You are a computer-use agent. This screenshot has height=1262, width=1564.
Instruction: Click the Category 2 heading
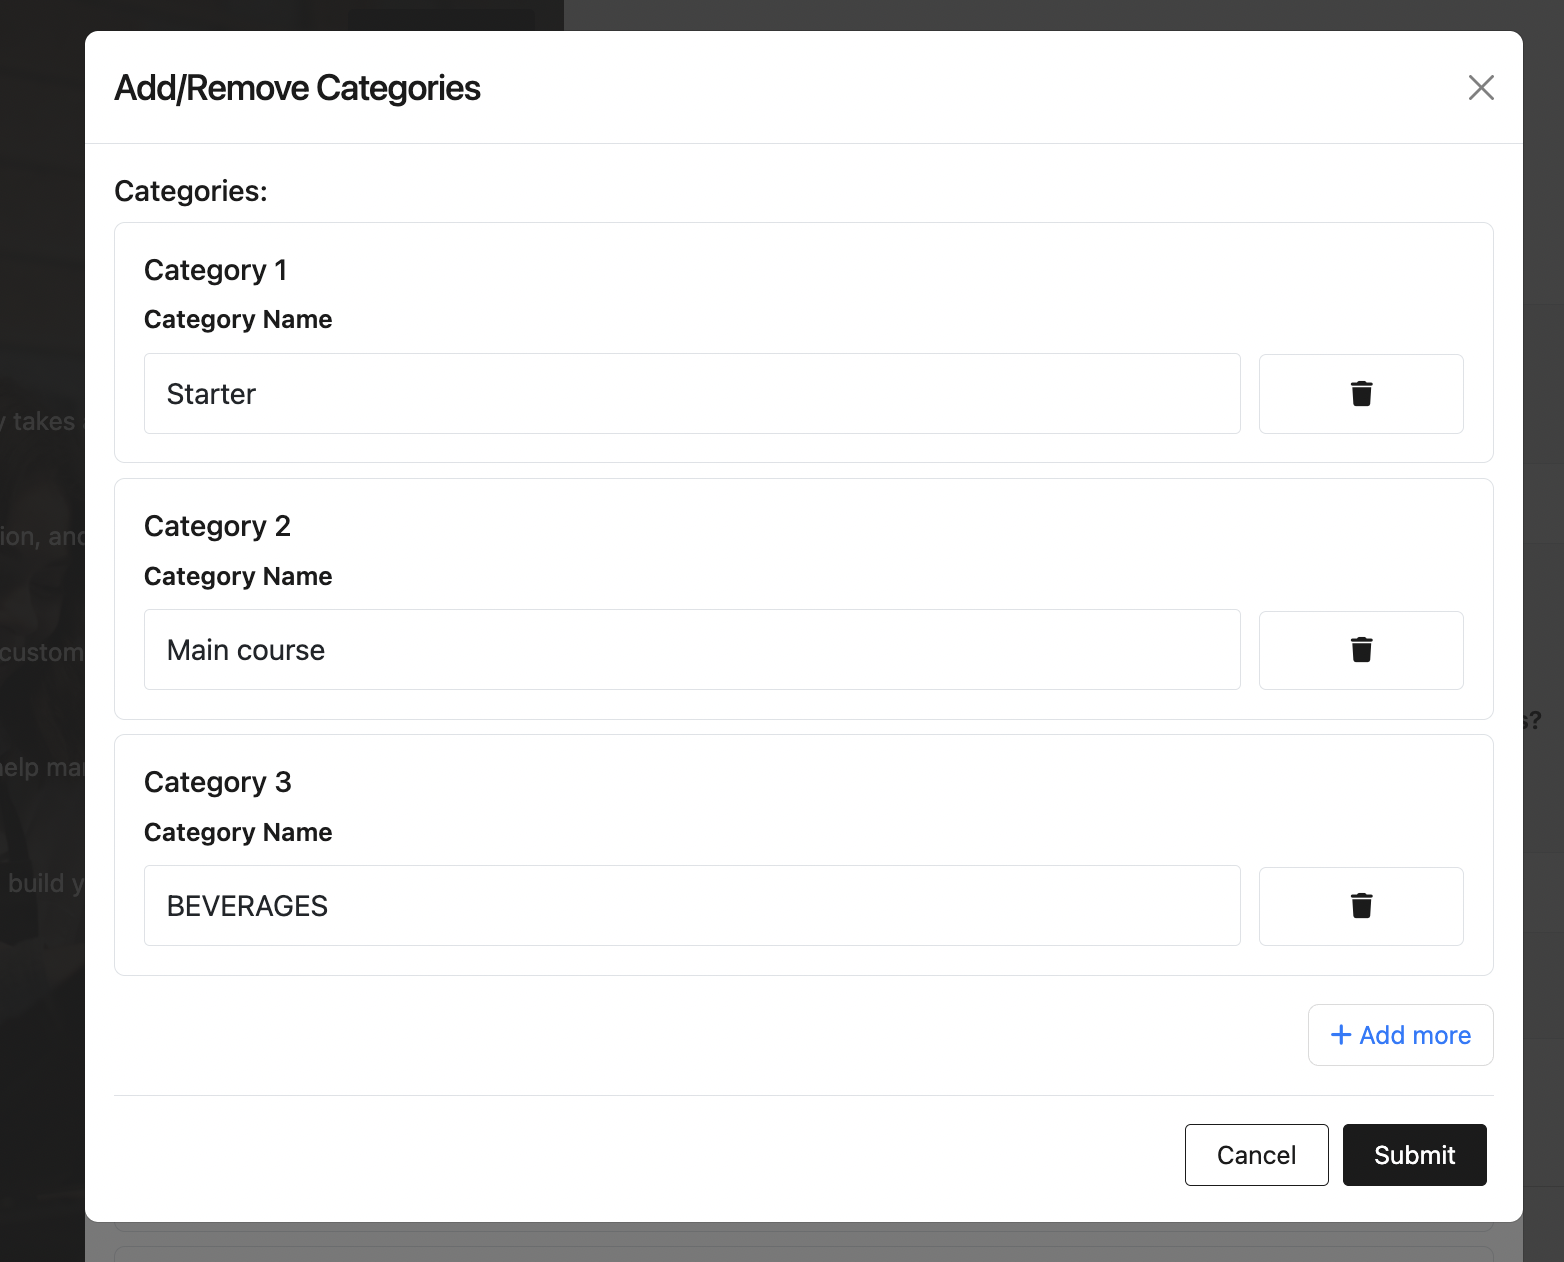[x=217, y=526]
